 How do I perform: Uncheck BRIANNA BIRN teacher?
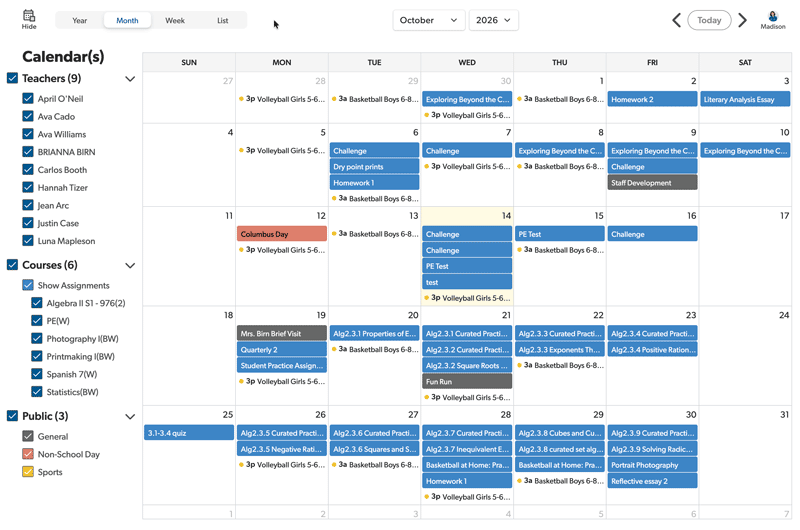click(28, 152)
